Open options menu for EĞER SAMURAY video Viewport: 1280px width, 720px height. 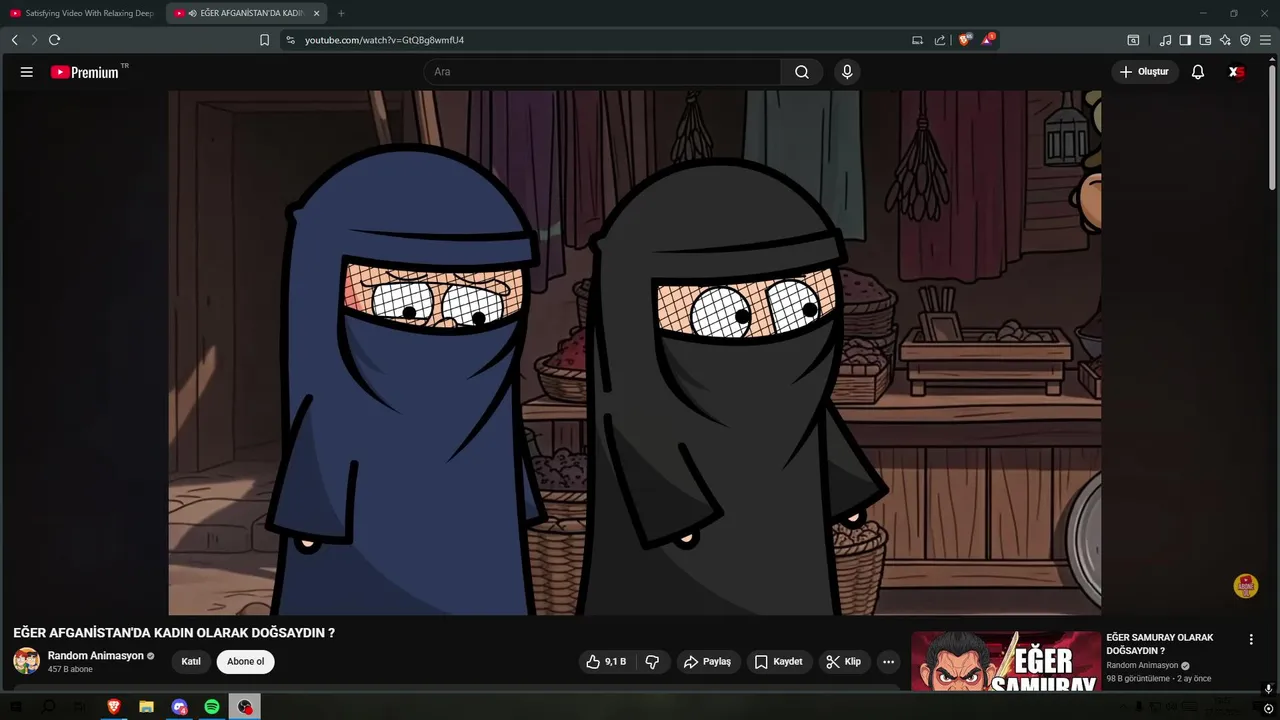(x=1251, y=639)
